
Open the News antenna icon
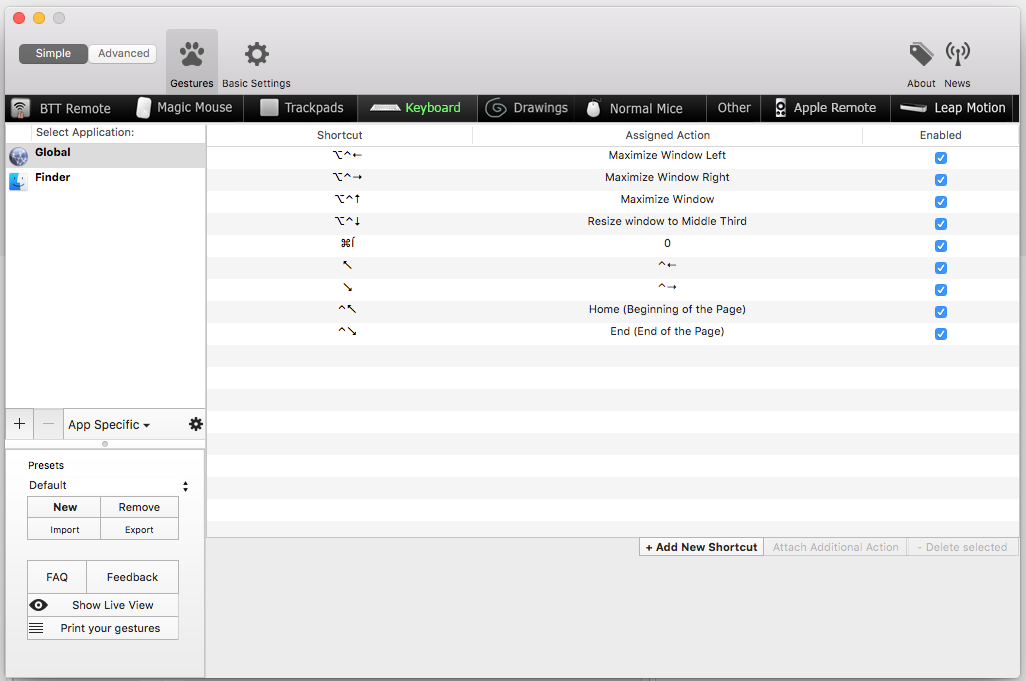click(957, 54)
